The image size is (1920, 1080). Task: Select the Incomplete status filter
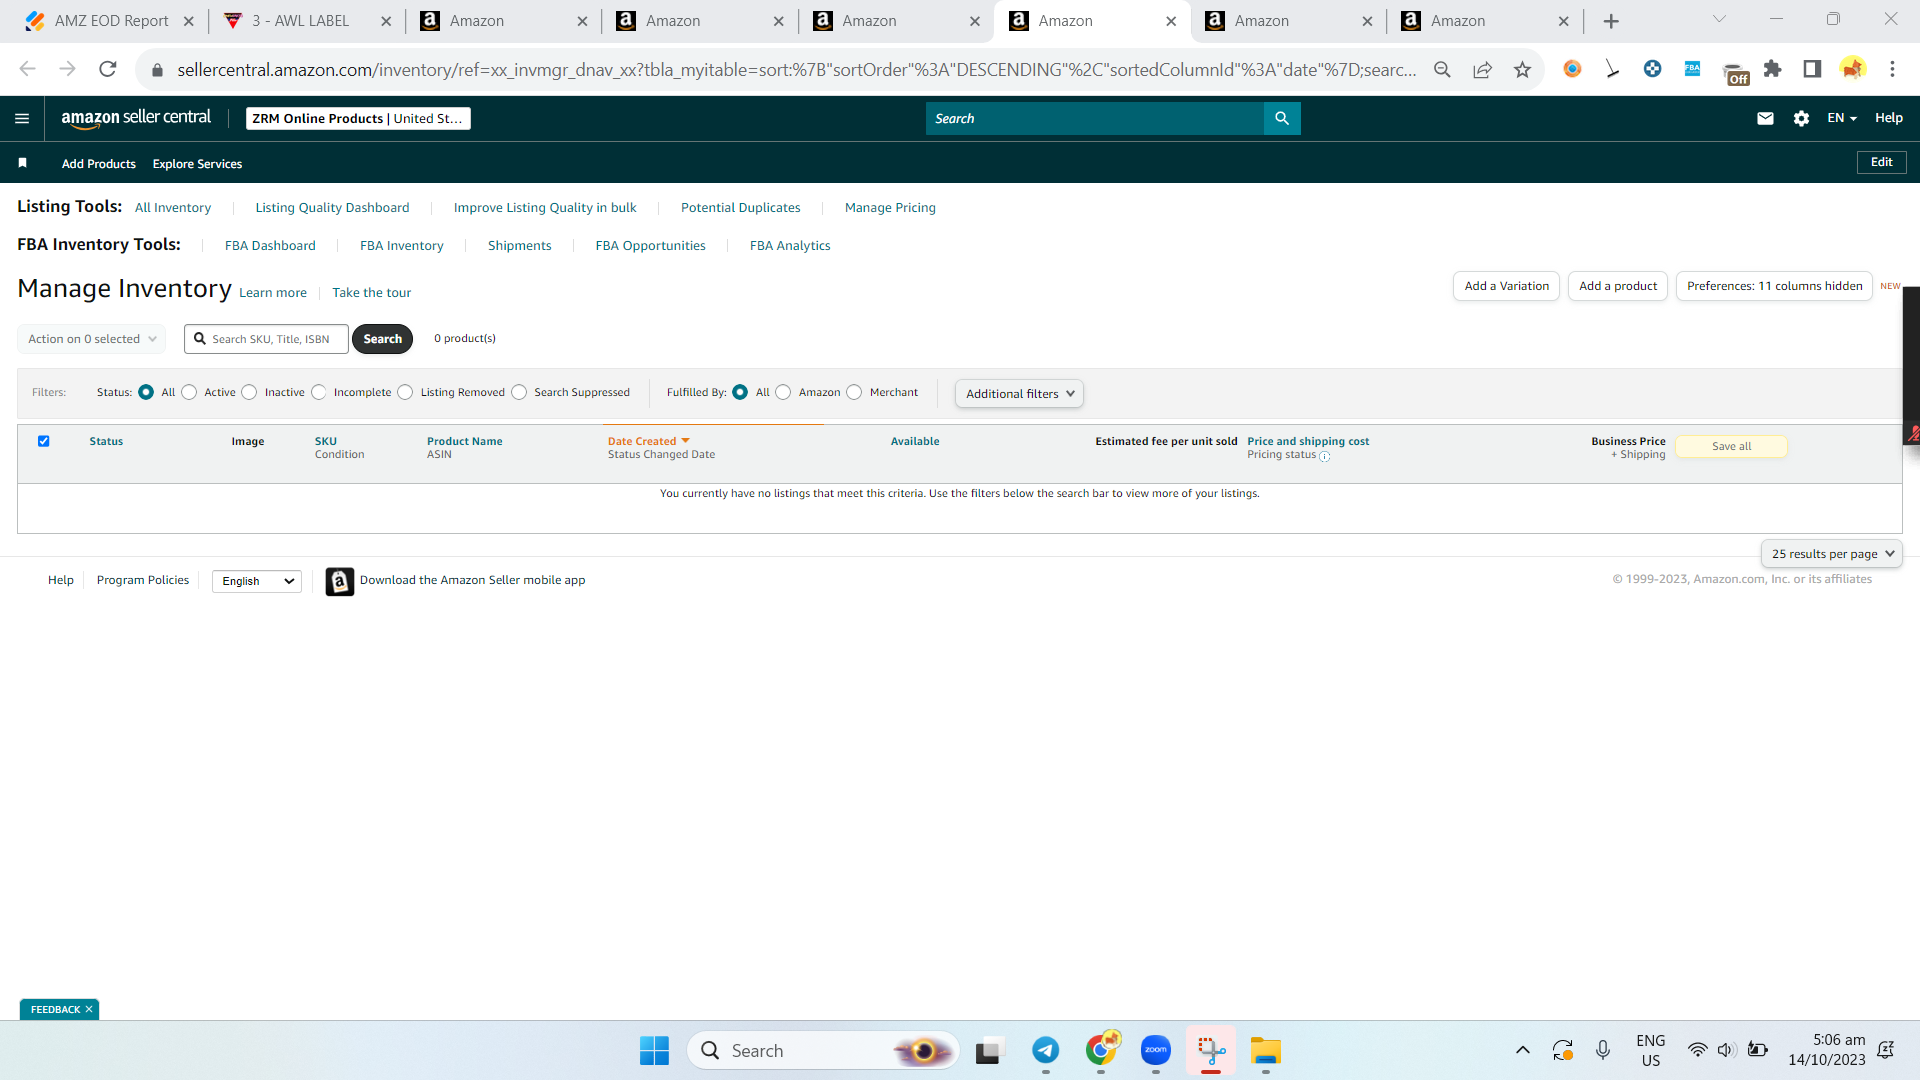(318, 392)
